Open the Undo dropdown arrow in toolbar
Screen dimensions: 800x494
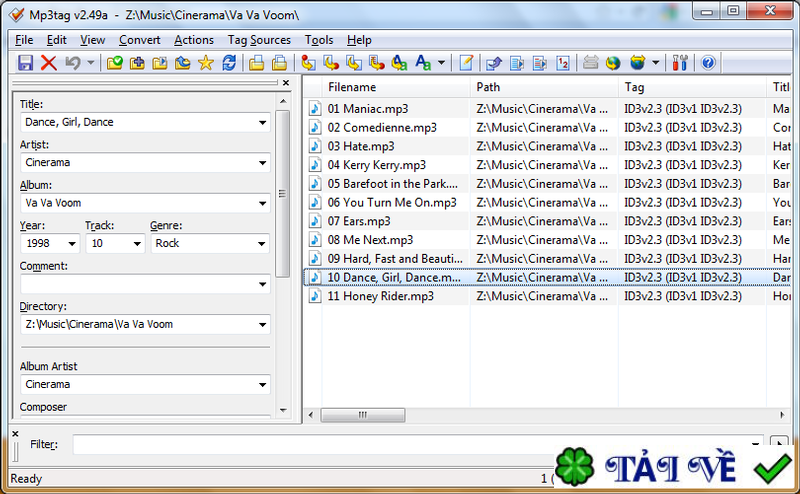click(x=90, y=63)
